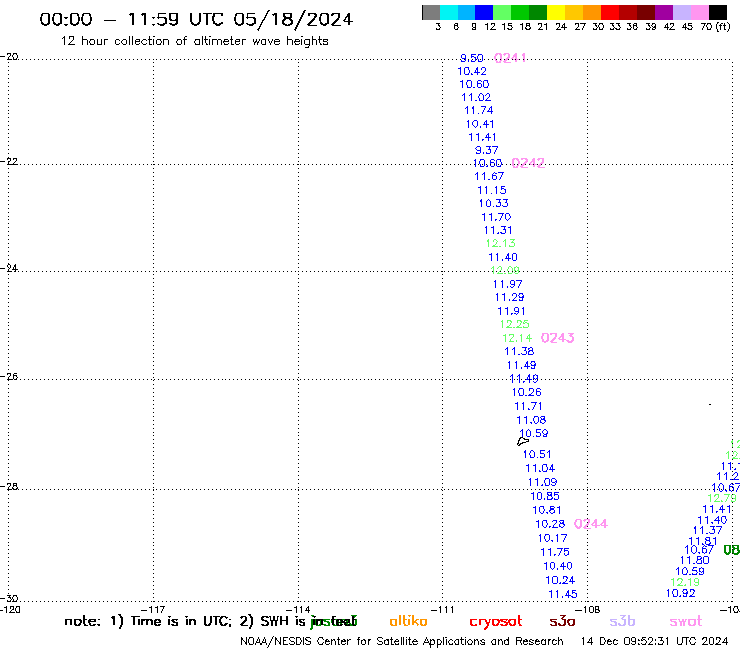
Task: Click the wave height value 11.08
Action: point(531,420)
